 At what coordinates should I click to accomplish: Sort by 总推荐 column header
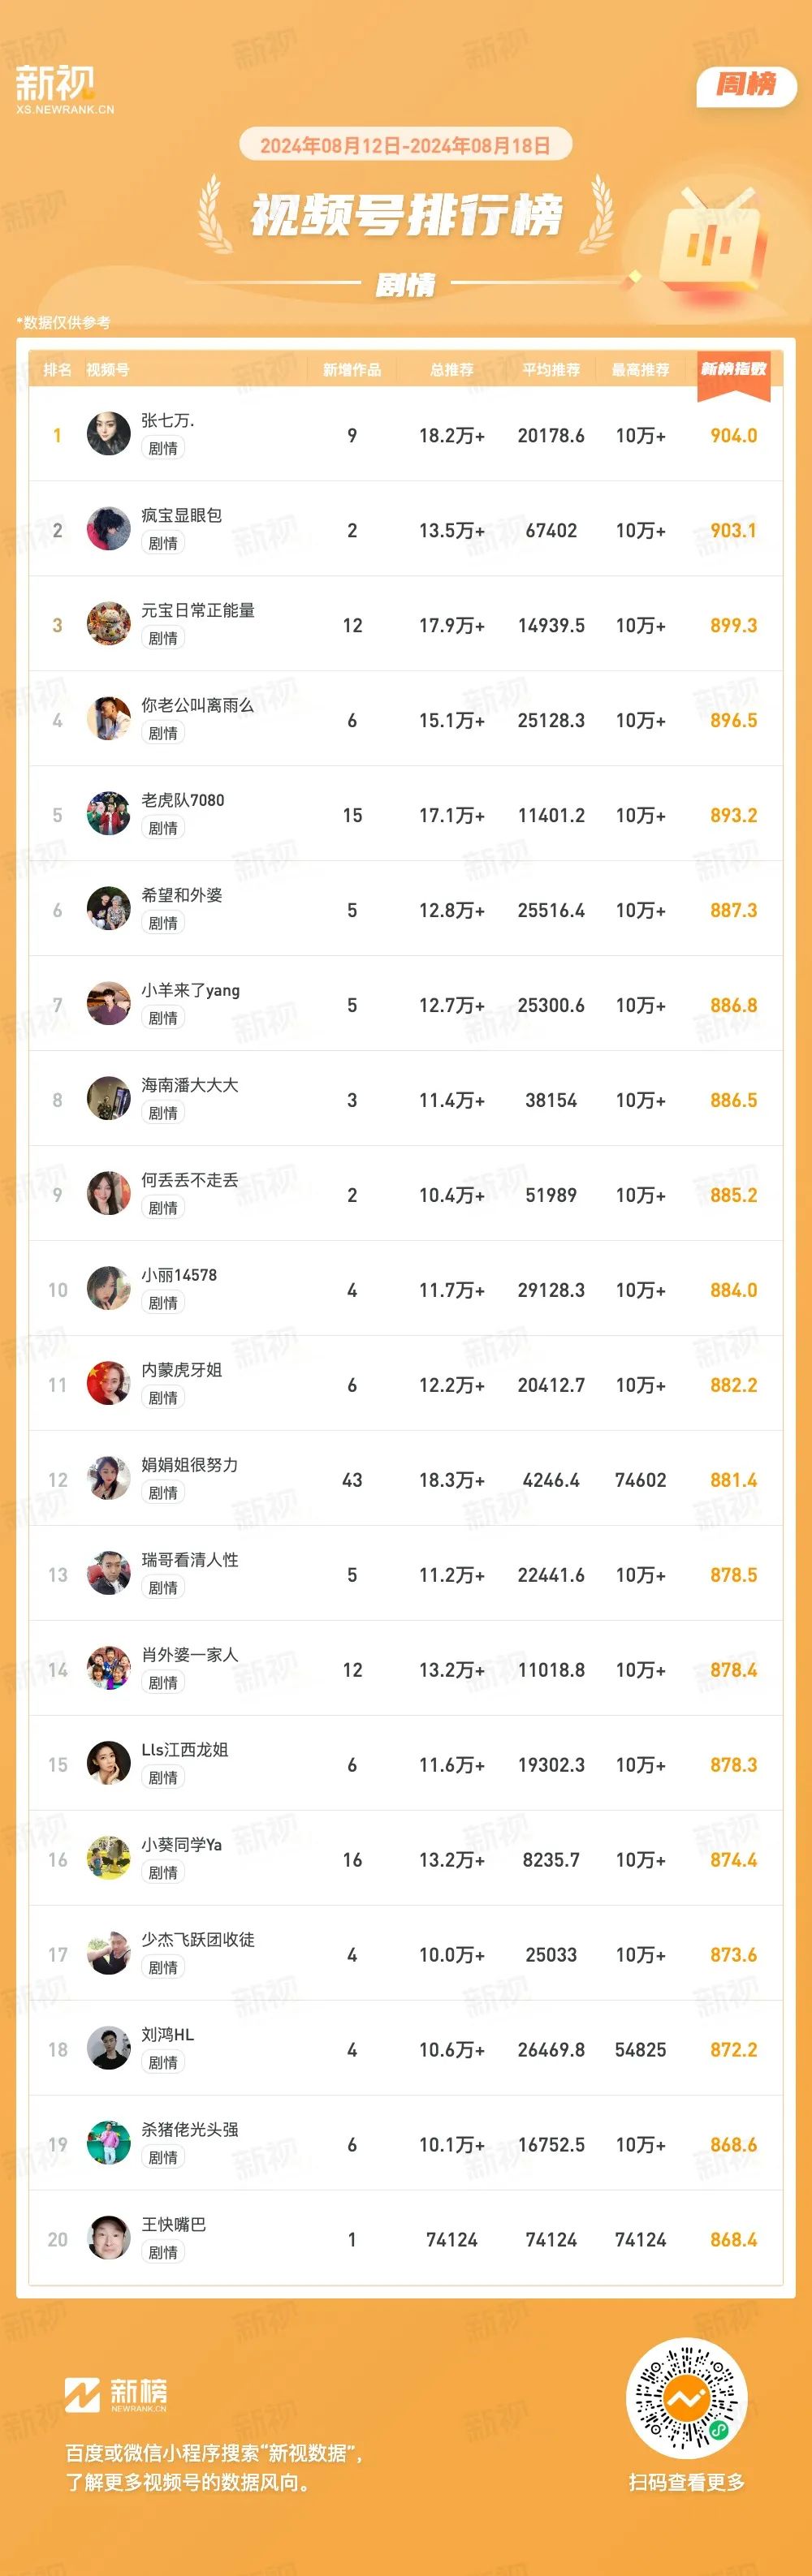[452, 370]
